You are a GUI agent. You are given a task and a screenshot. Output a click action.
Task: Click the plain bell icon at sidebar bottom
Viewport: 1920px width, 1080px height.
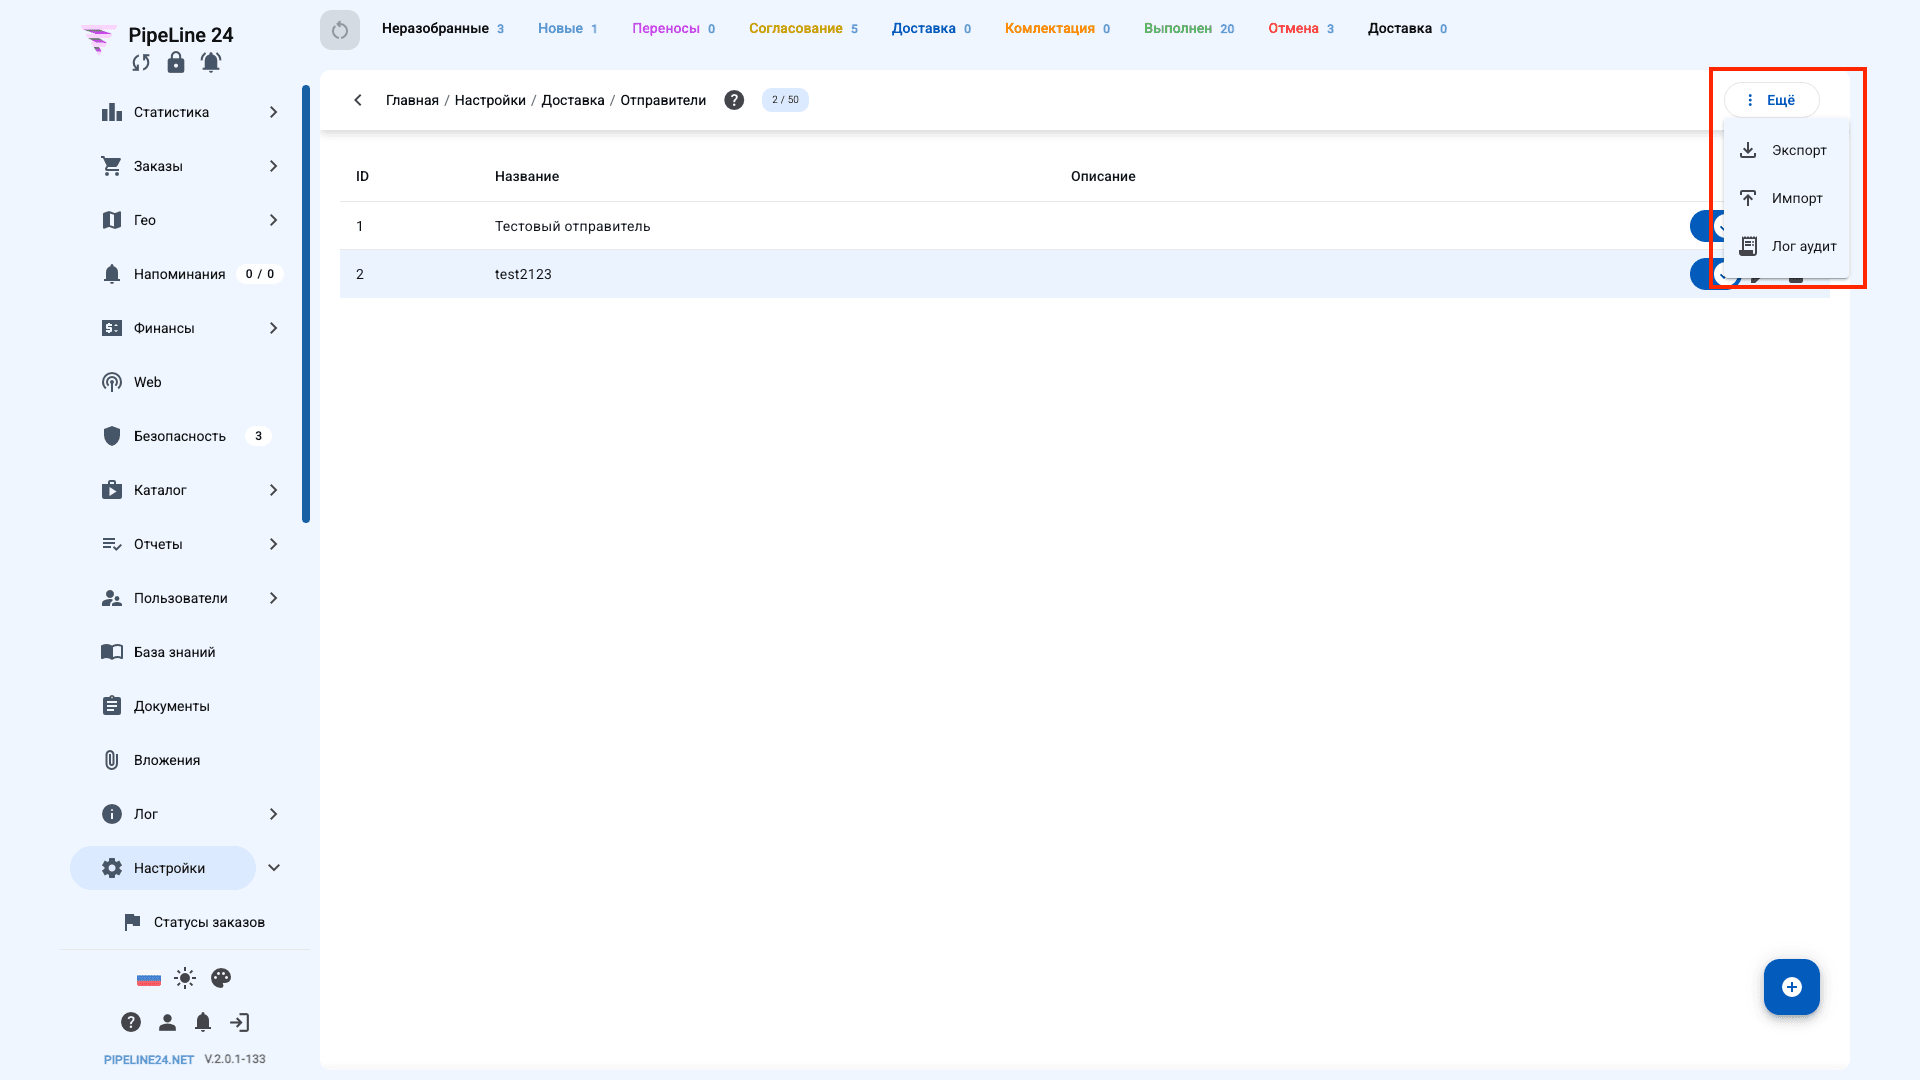[x=203, y=1022]
